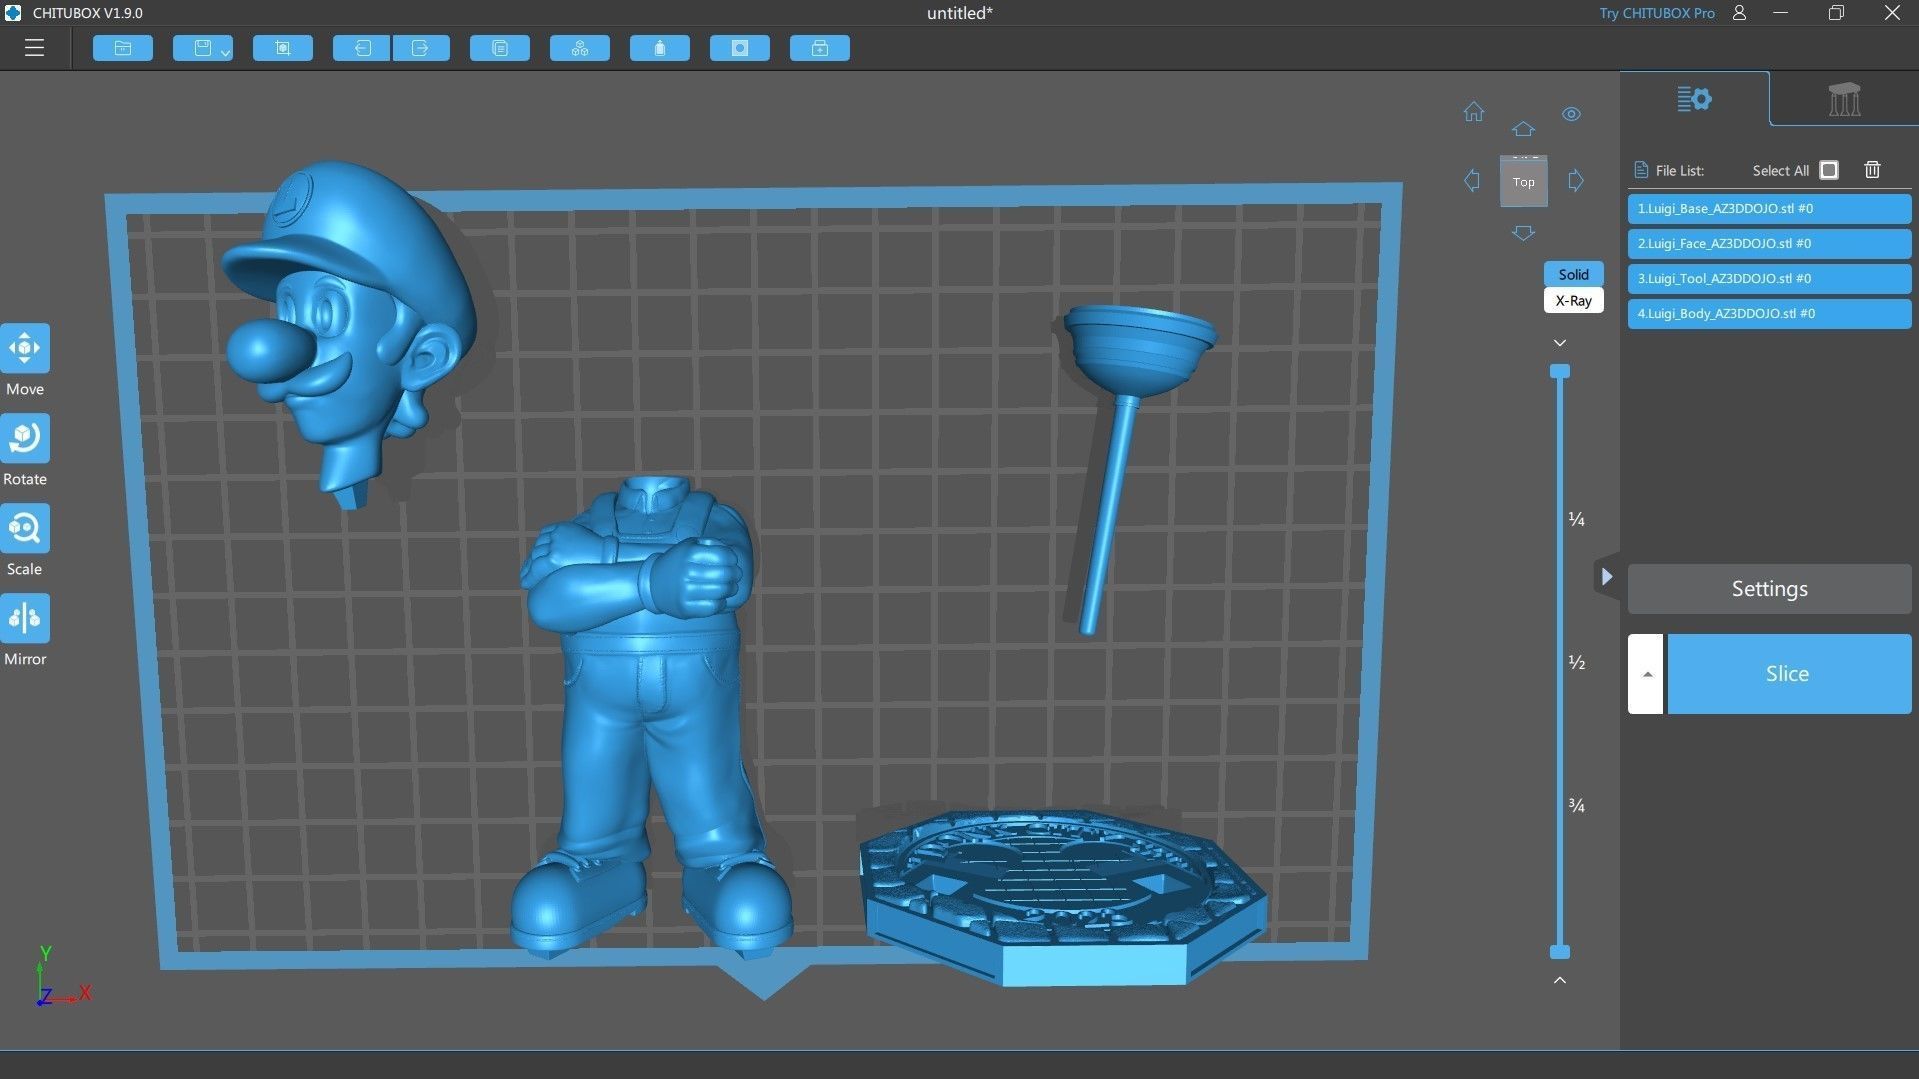Viewport: 1919px width, 1079px height.
Task: Select 4.Luigi_Body_AZ3DDOJO.stl in file list
Action: click(x=1769, y=314)
